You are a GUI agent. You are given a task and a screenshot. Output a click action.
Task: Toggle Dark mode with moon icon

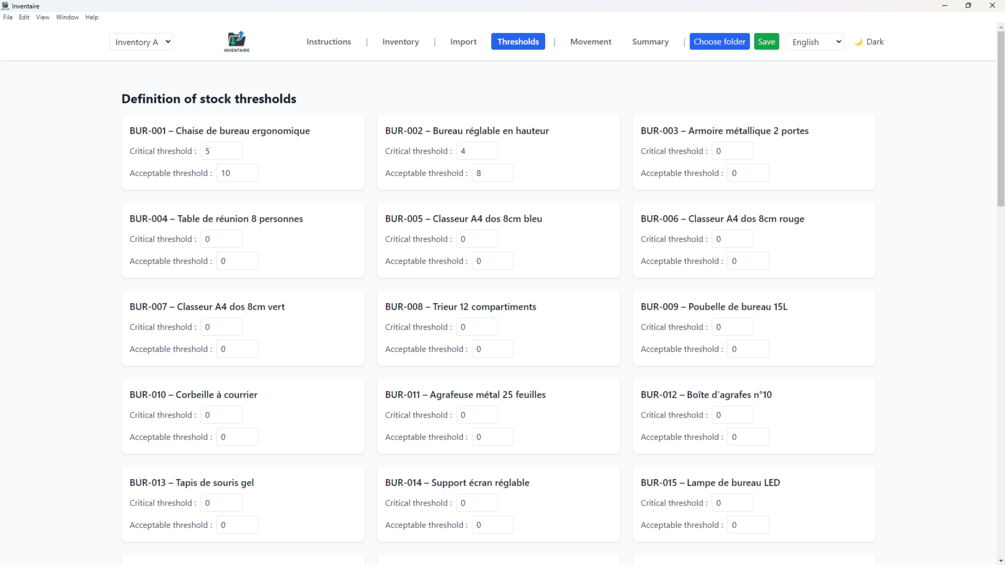[x=869, y=42]
